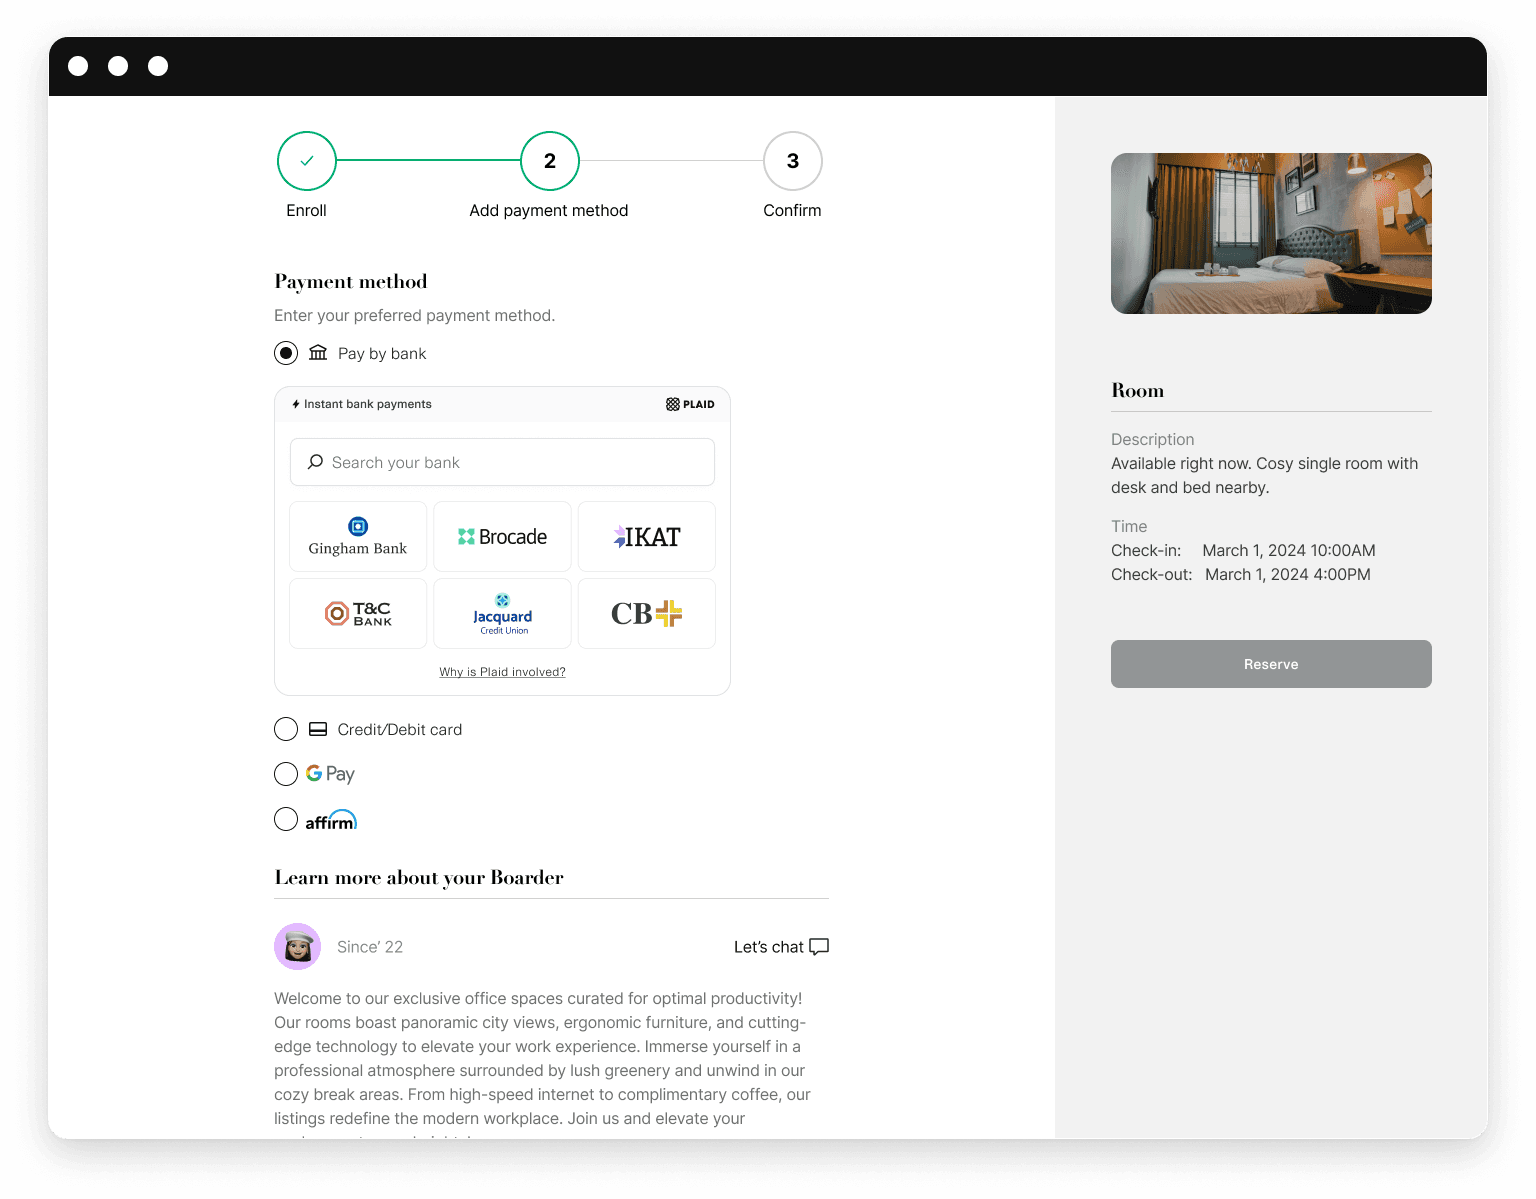The image size is (1536, 1199).
Task: Click the Plaid logo
Action: click(x=690, y=404)
